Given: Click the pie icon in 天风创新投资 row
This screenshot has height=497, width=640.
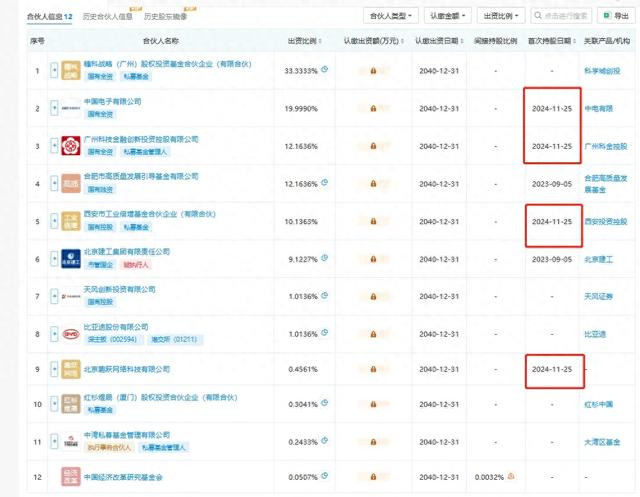Looking at the screenshot, I should pyautogui.click(x=324, y=295).
